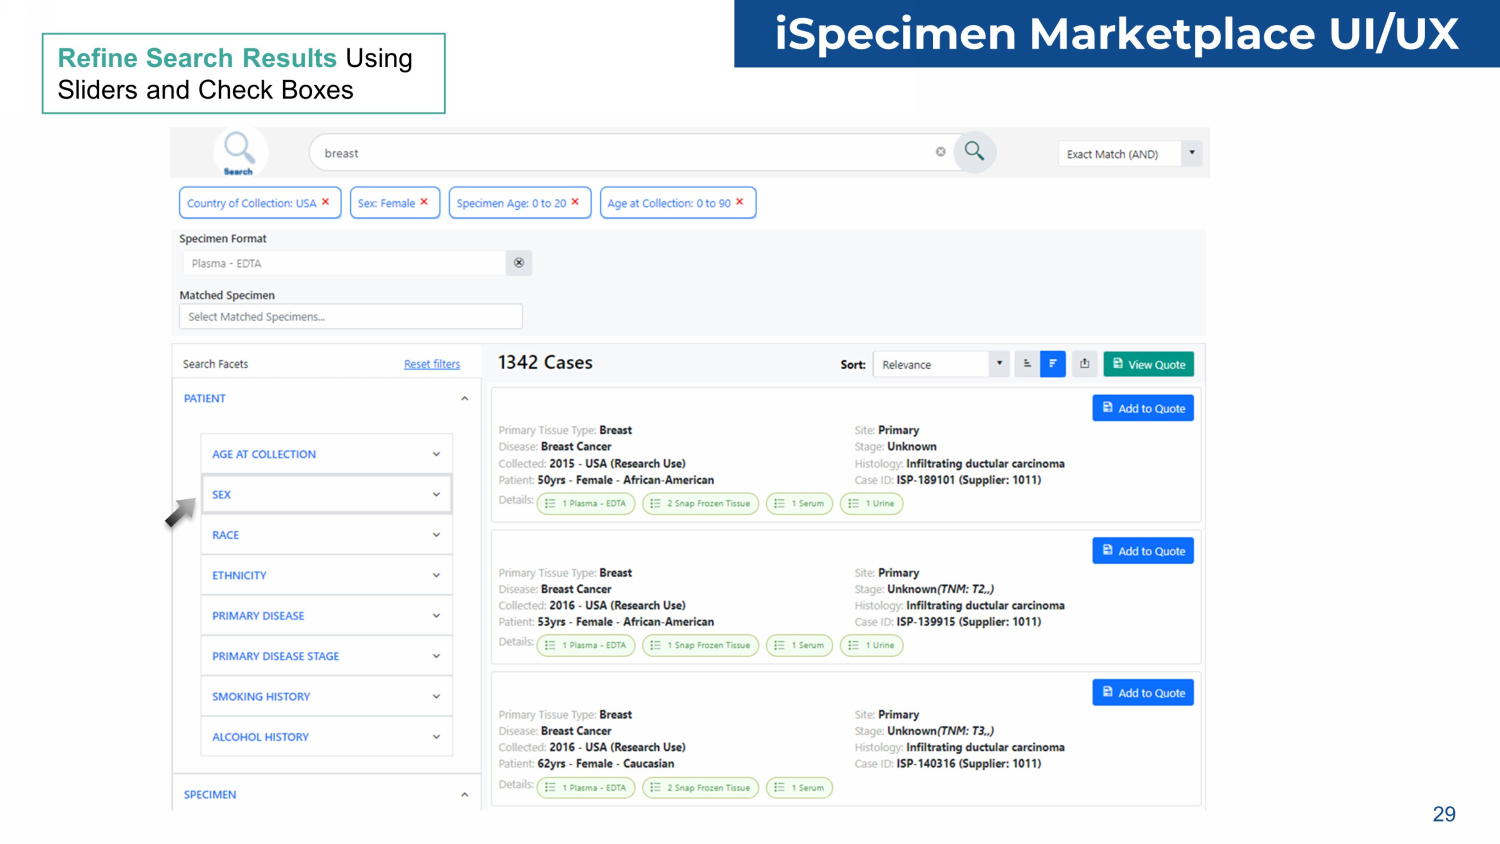Image resolution: width=1500 pixels, height=844 pixels.
Task: Collapse the PATIENT facet section
Action: click(464, 399)
